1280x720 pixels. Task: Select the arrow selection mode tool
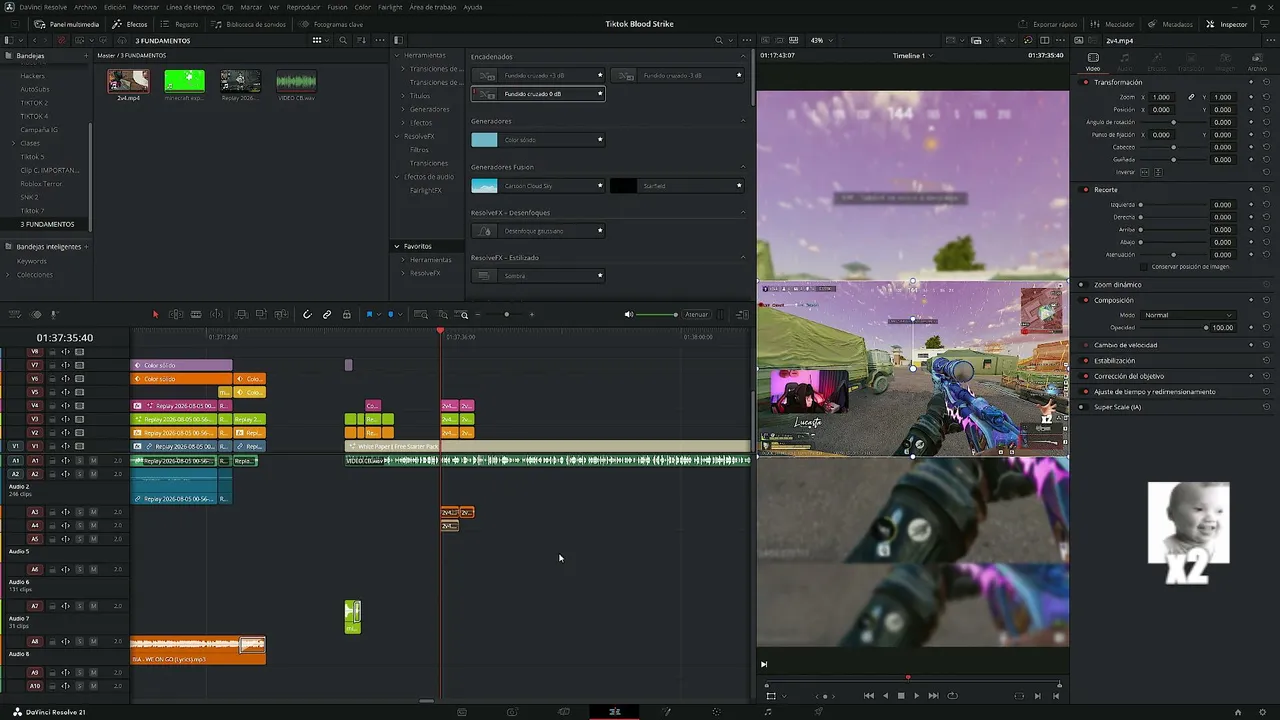click(155, 314)
